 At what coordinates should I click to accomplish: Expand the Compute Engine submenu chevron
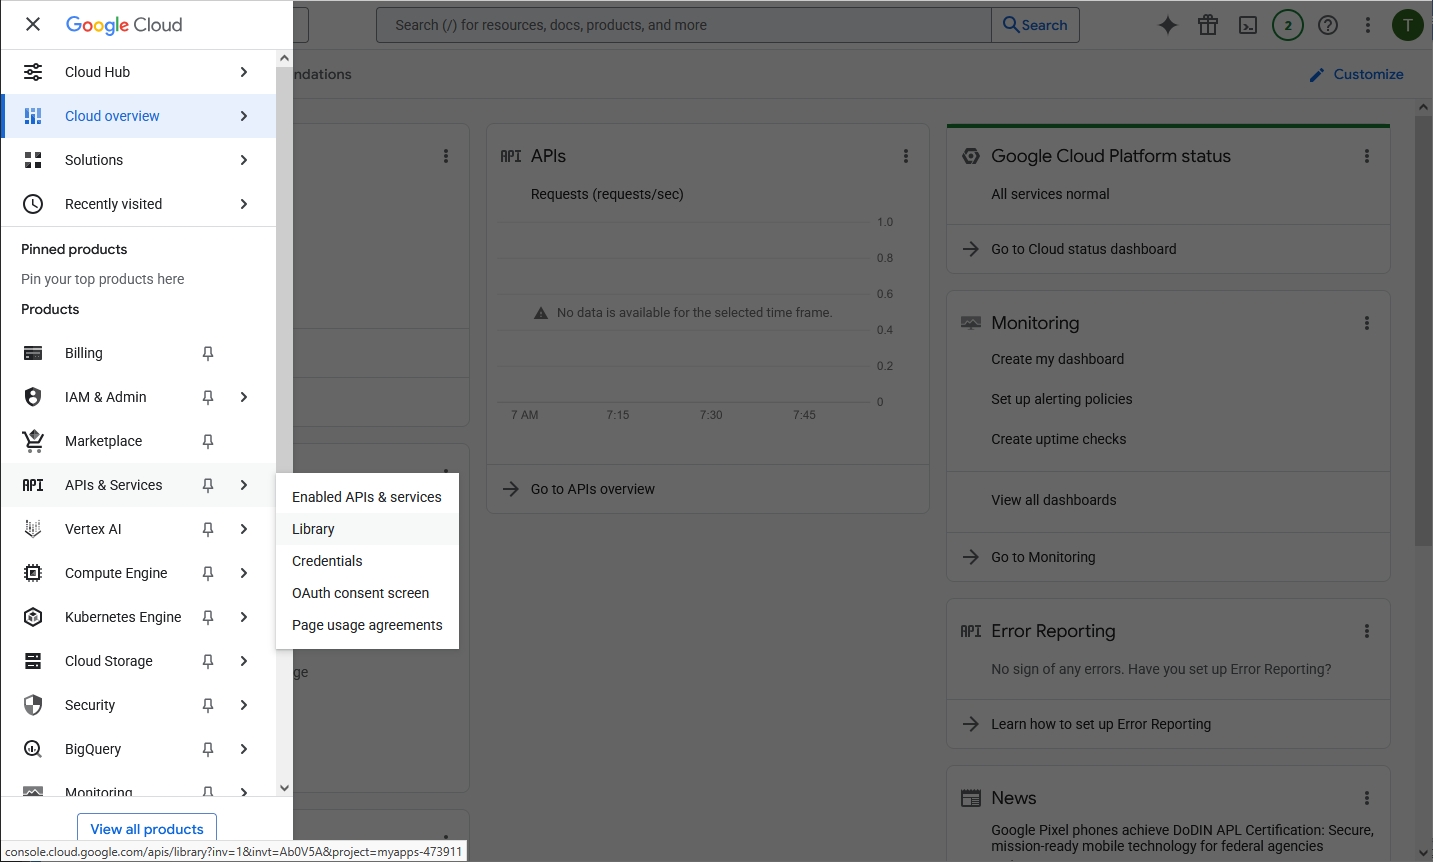click(x=244, y=573)
